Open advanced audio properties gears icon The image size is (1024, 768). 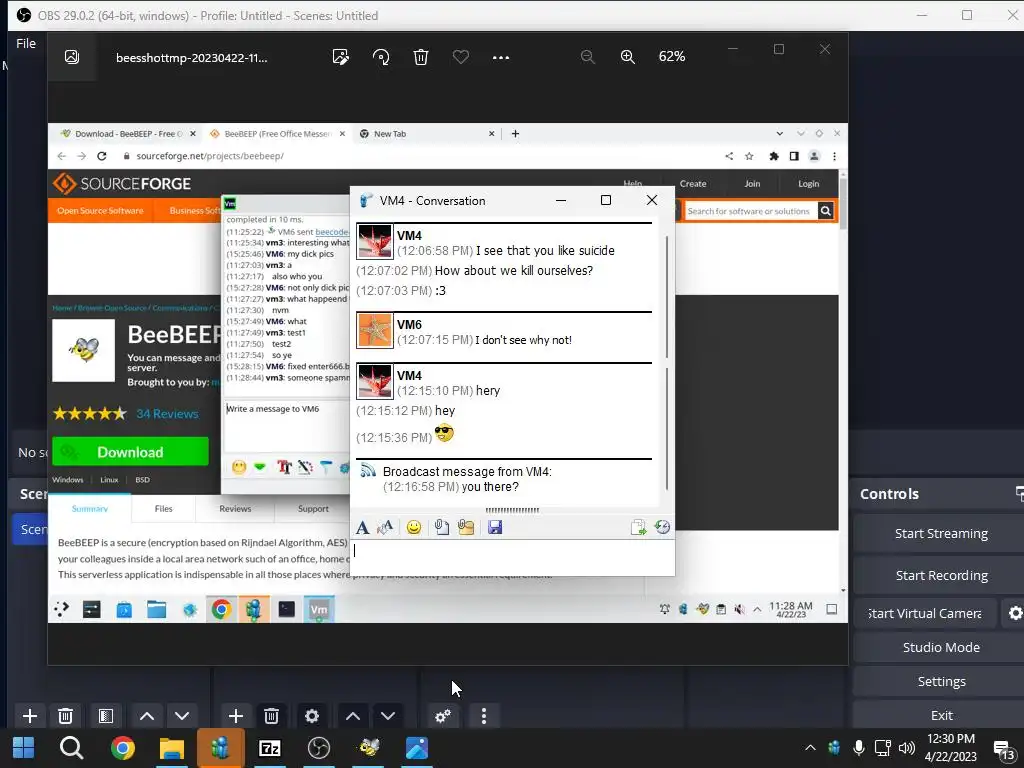(443, 716)
